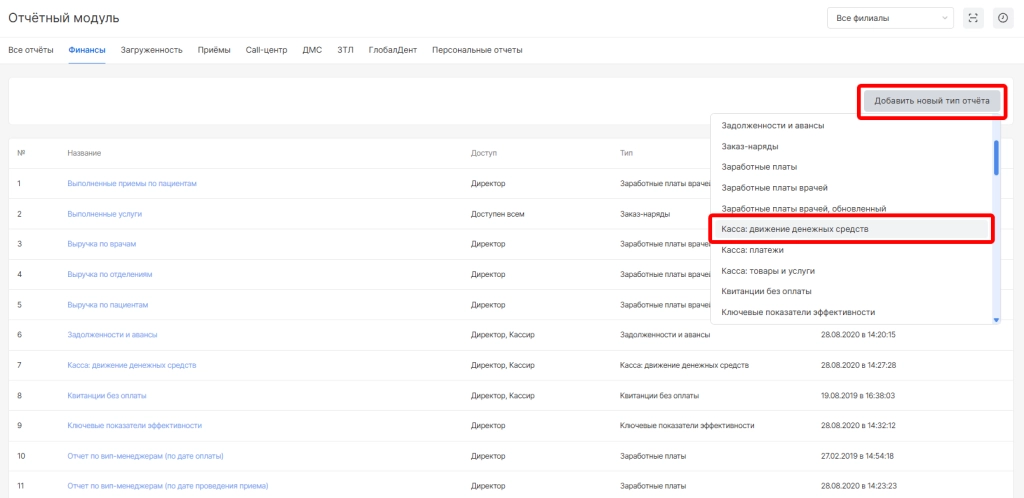This screenshot has height=498, width=1024.
Task: Go to the Call-центр tab
Action: (266, 50)
